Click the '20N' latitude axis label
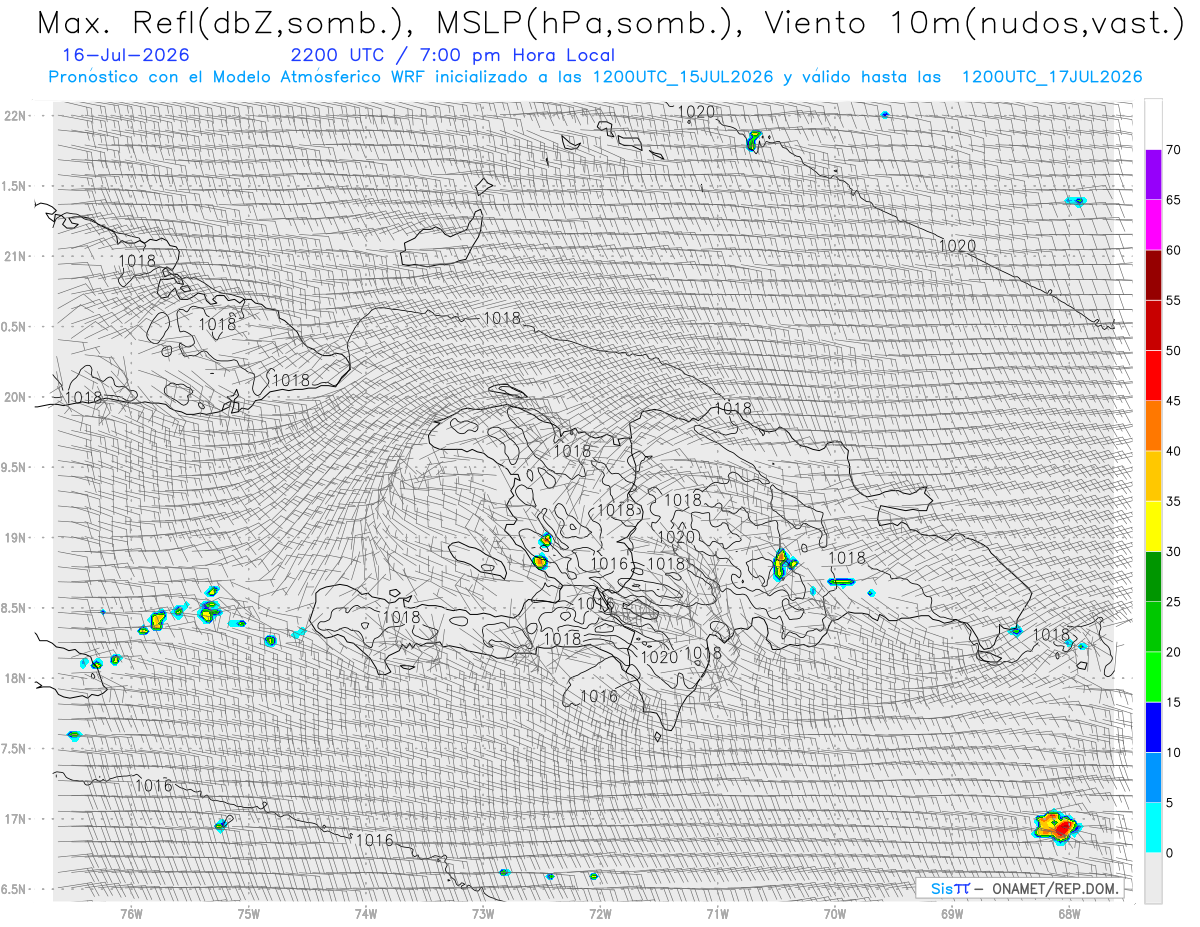The image size is (1200, 927). pos(17,397)
